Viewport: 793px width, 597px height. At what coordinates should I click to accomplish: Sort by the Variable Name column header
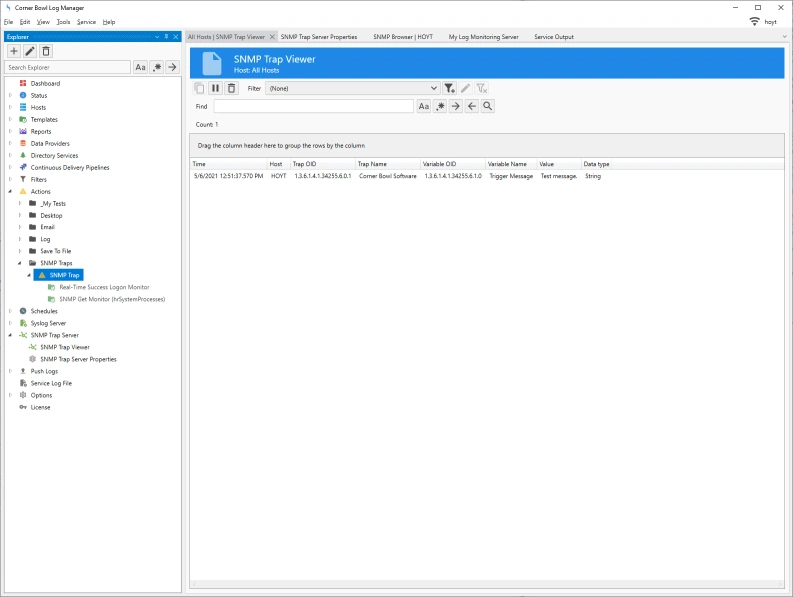pos(512,164)
